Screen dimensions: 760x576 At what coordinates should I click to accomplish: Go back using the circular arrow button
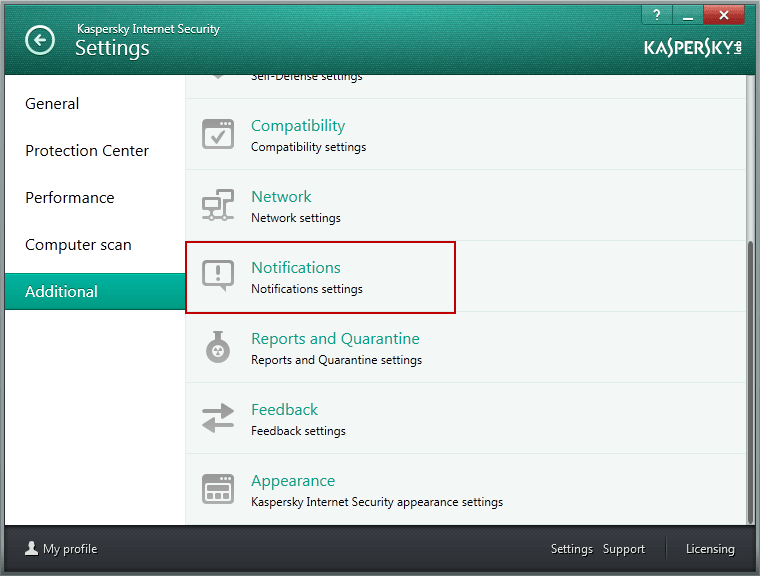pyautogui.click(x=40, y=40)
